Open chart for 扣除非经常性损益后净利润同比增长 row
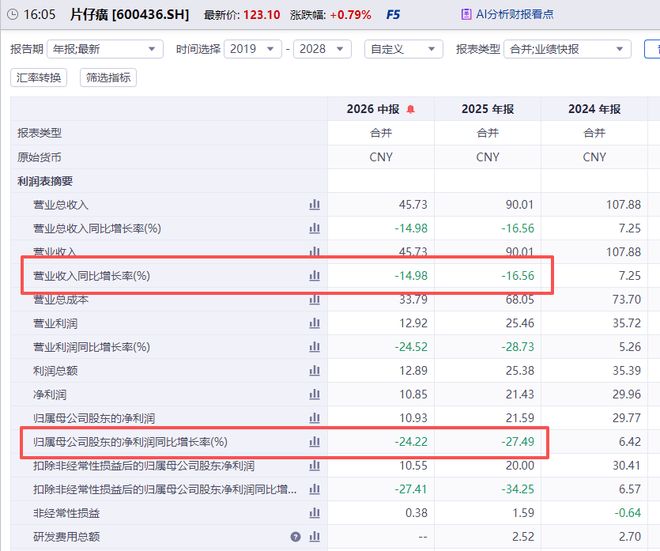This screenshot has width=660, height=551. 314,489
